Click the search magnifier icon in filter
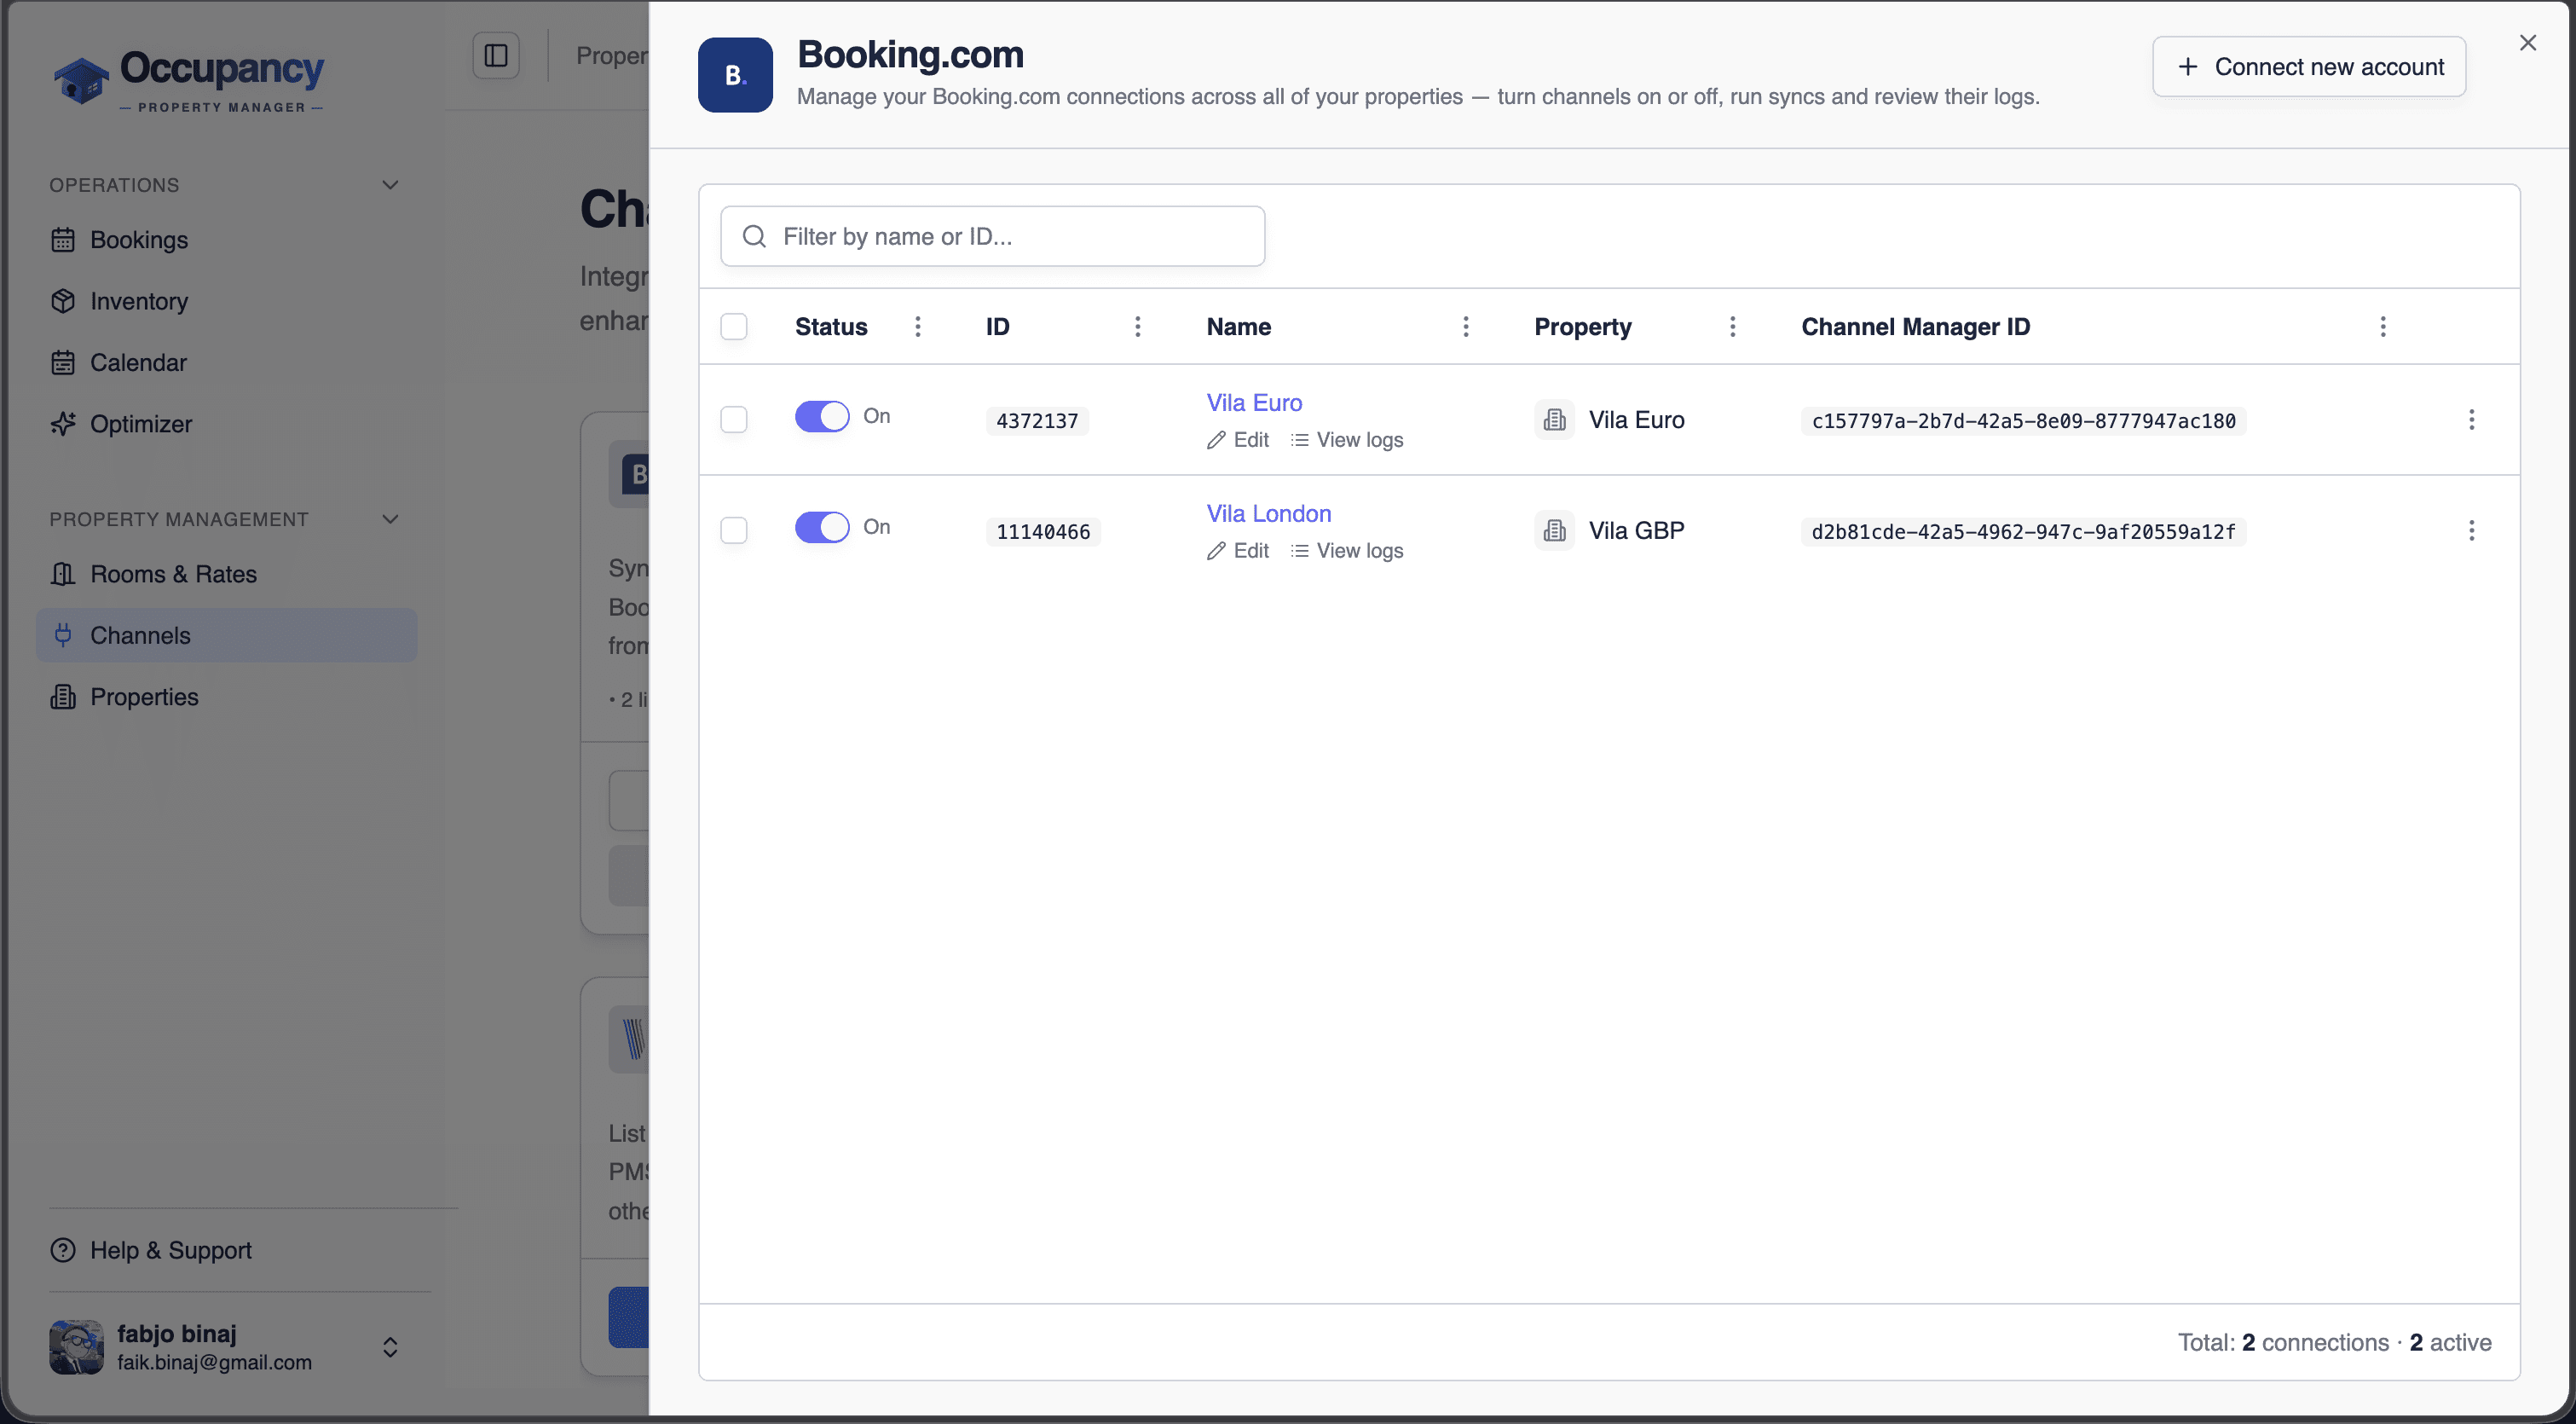Viewport: 2576px width, 1424px height. coord(755,236)
